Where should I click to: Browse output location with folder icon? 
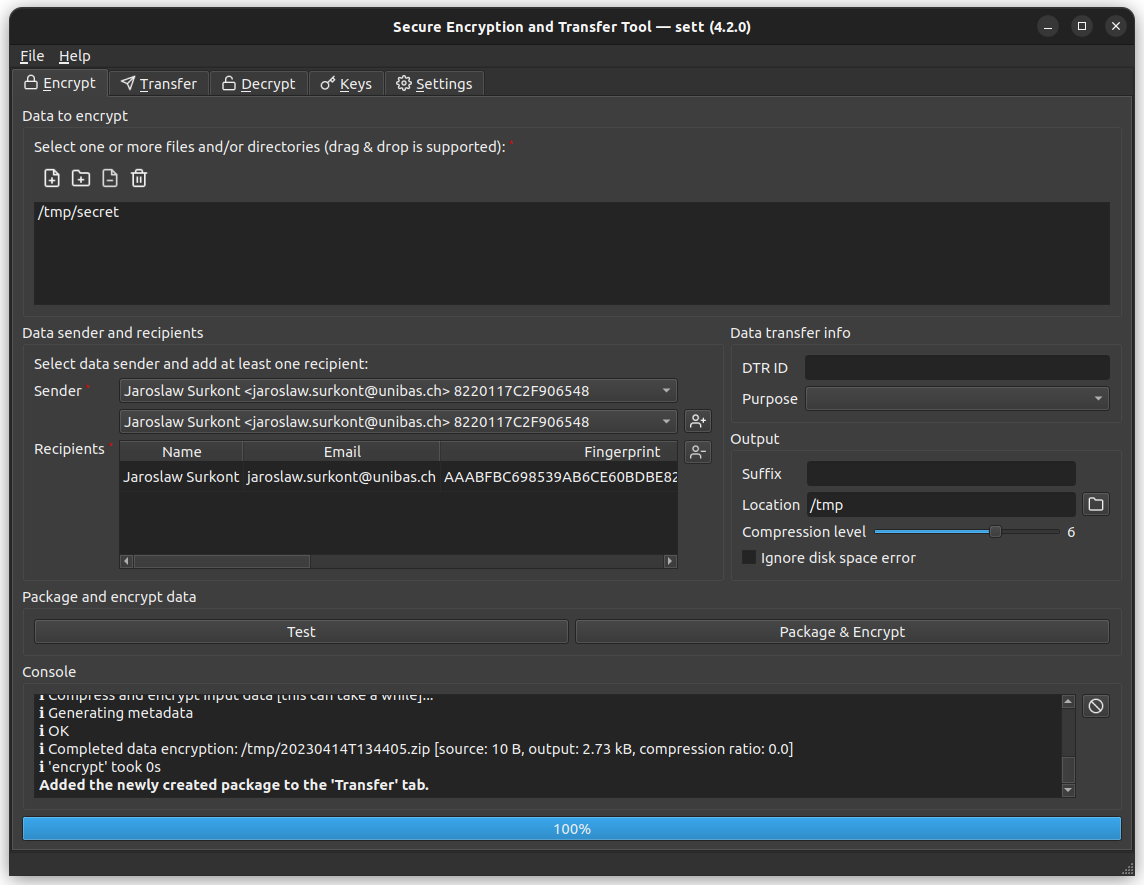[x=1096, y=504]
